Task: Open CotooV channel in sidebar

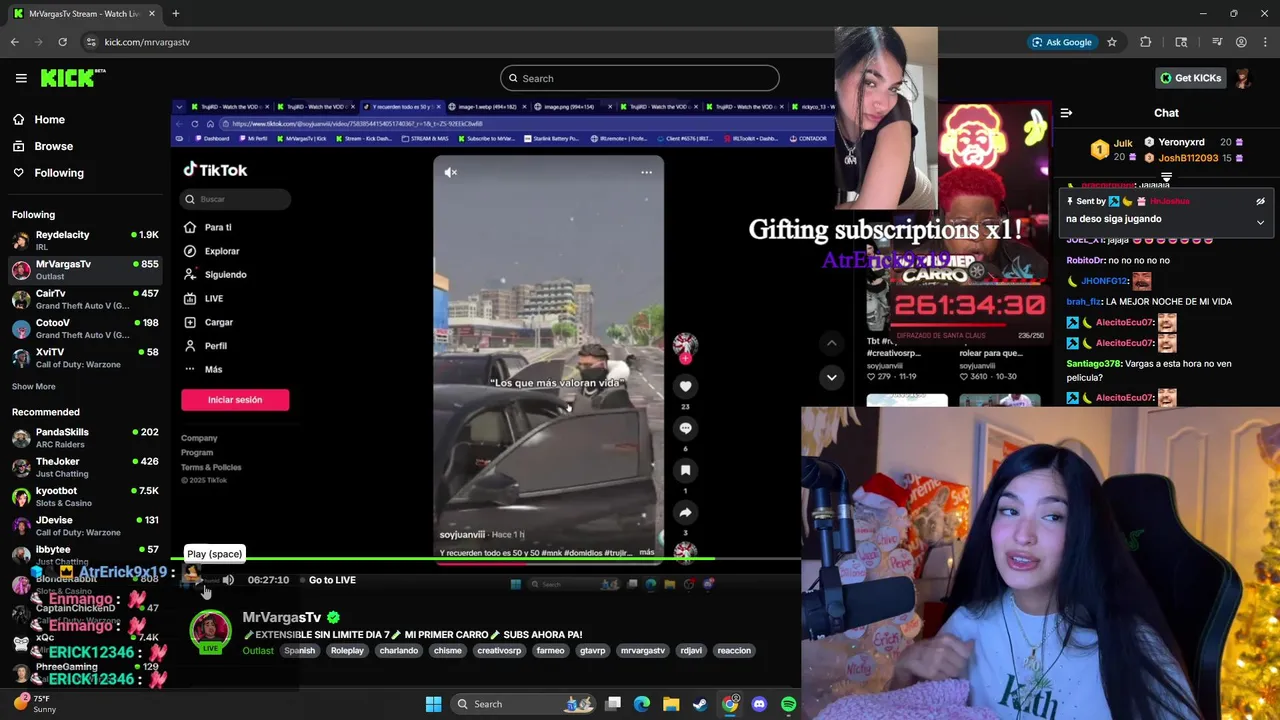Action: tap(85, 328)
